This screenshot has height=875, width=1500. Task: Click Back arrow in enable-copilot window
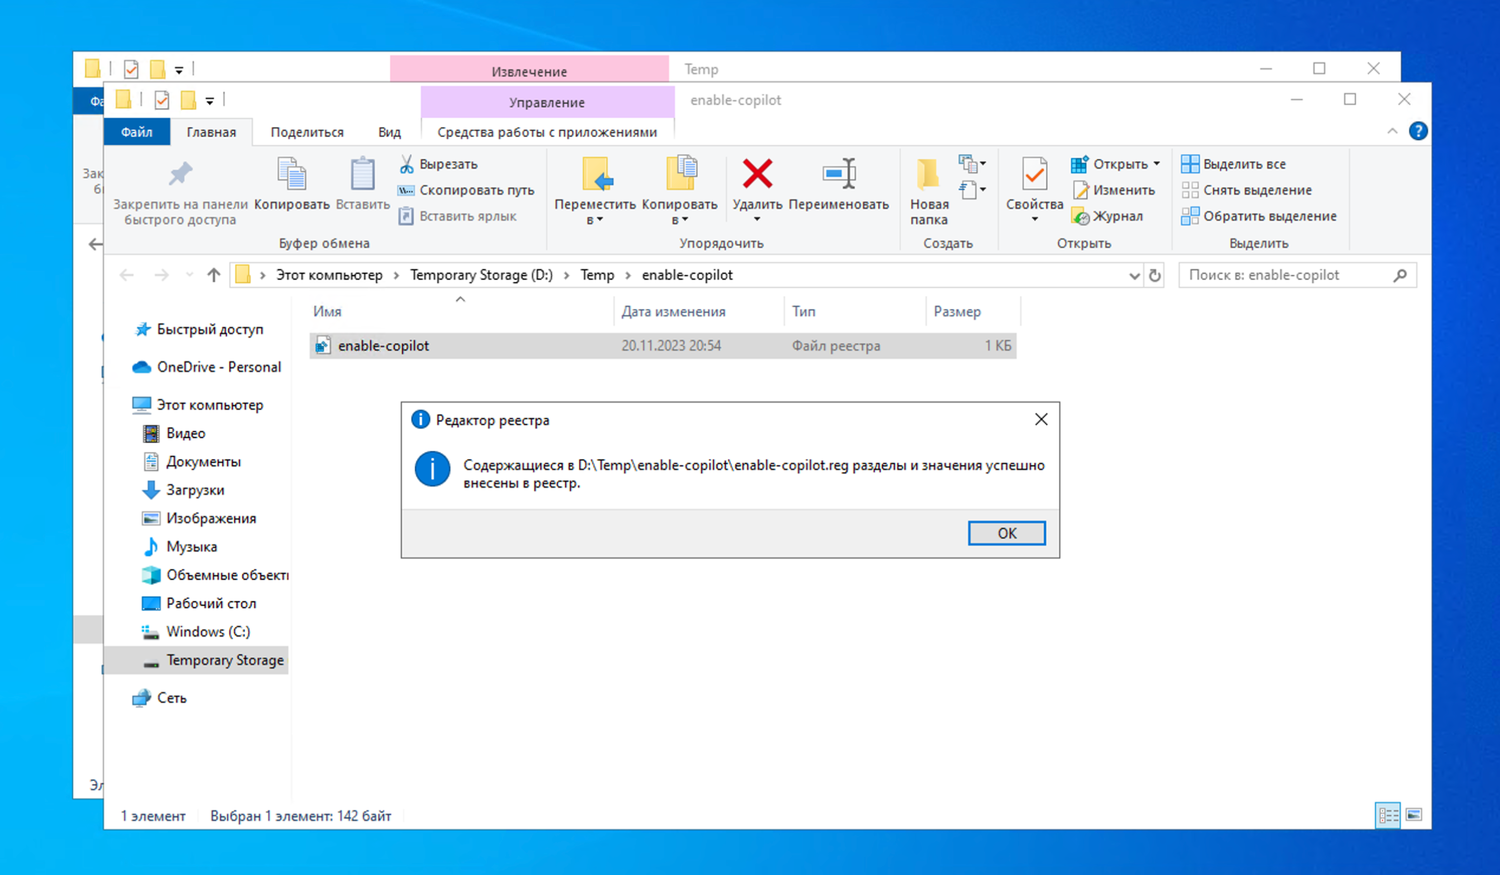click(127, 275)
